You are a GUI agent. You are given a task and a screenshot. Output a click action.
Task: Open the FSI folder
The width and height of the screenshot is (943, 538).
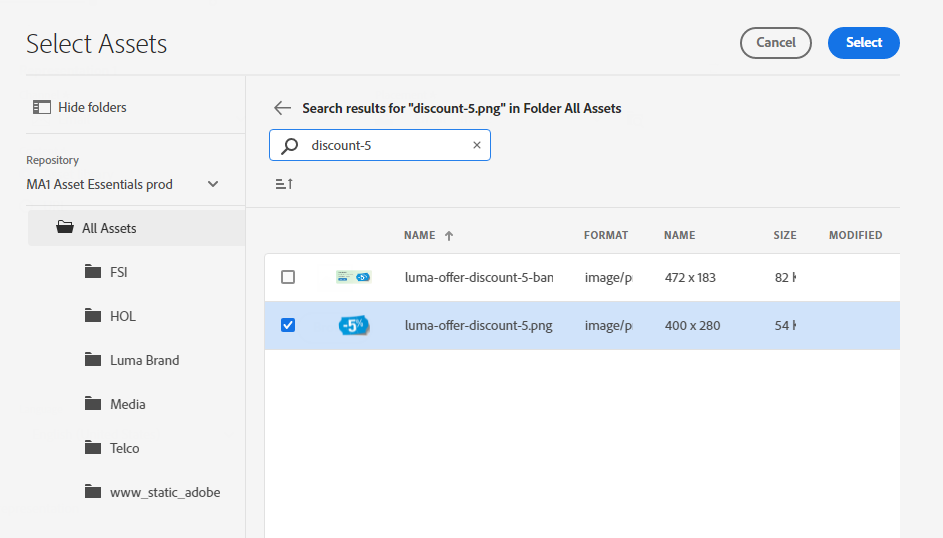(118, 272)
